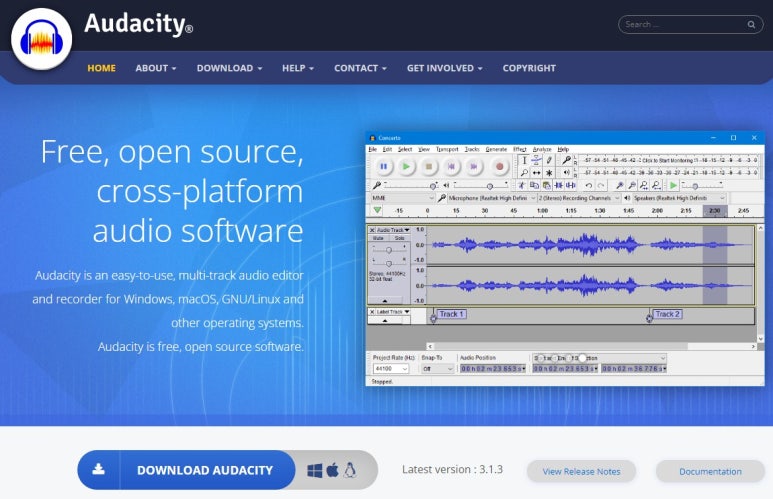Screen dimensions: 773x499
Task: Go to the HOME page link
Action: [102, 68]
